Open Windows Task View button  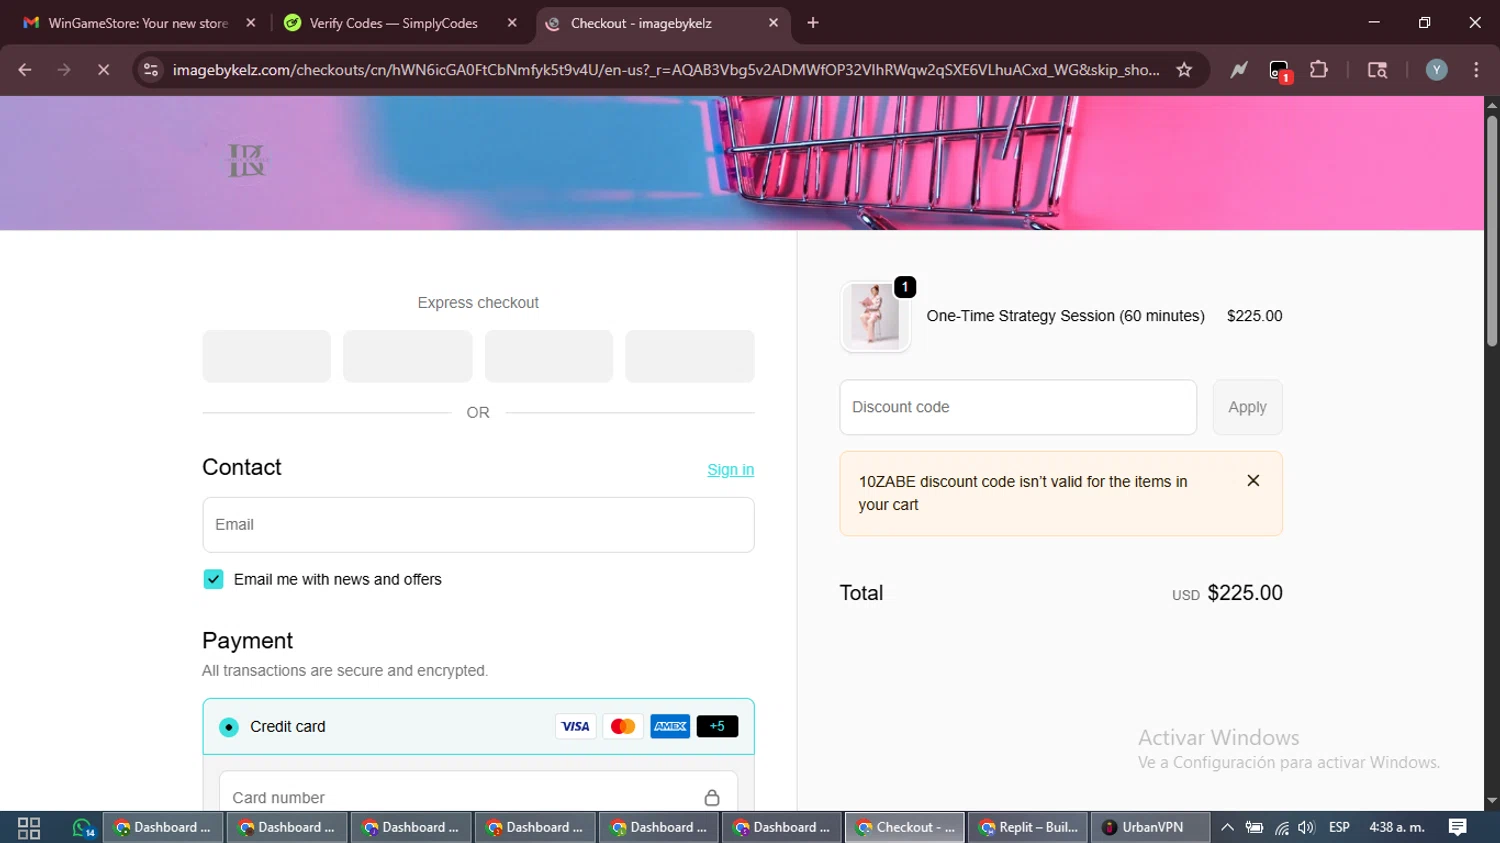coord(29,828)
